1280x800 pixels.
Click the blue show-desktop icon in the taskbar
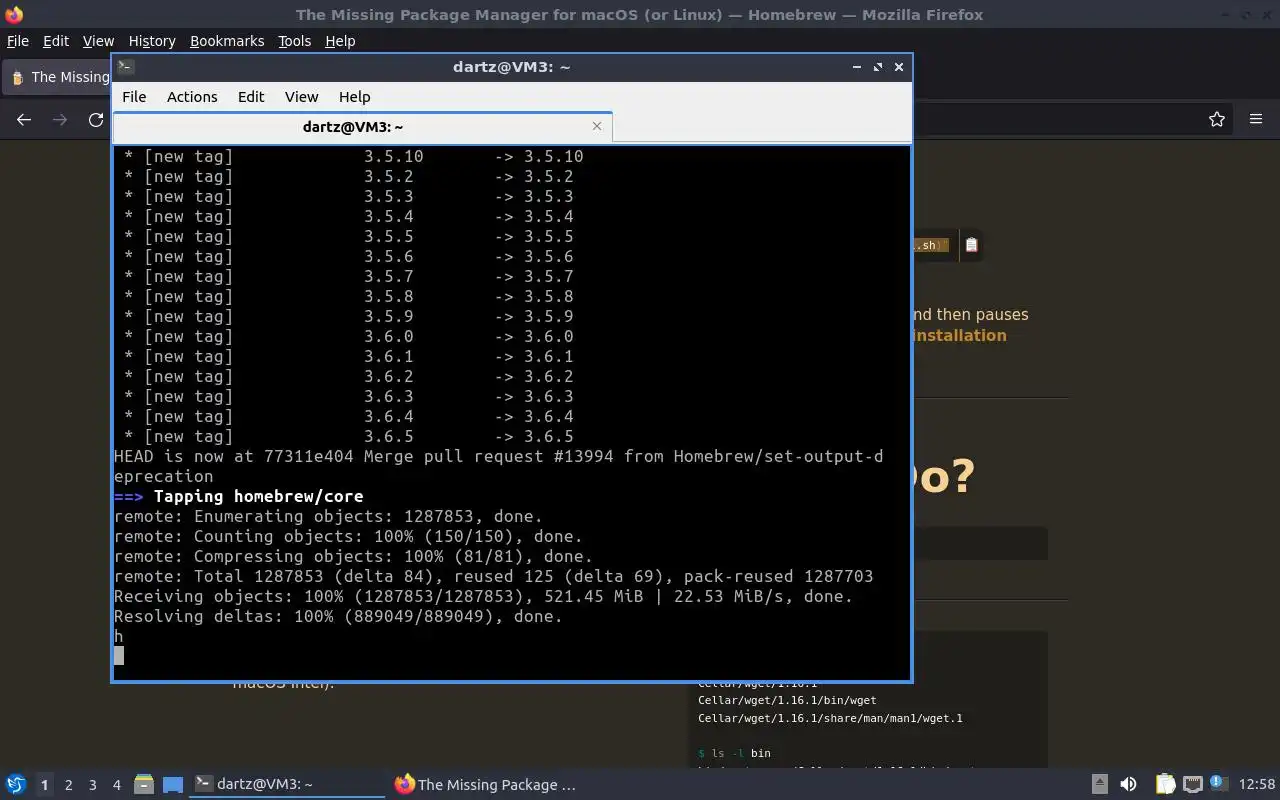tap(173, 785)
